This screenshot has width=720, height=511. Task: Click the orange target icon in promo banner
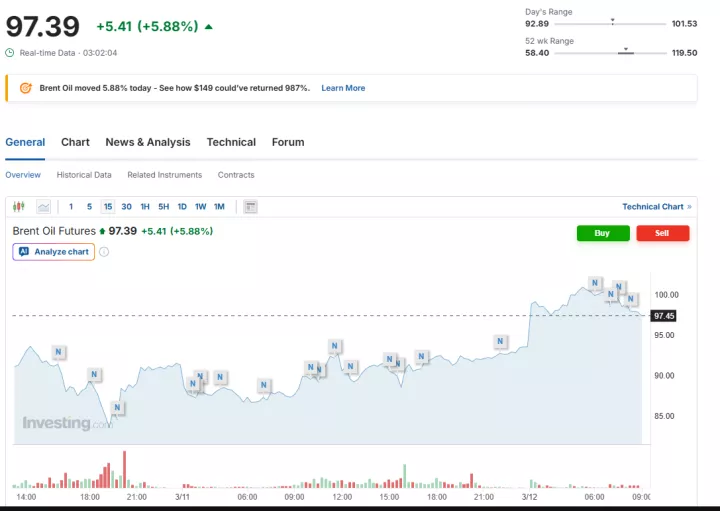pyautogui.click(x=26, y=88)
